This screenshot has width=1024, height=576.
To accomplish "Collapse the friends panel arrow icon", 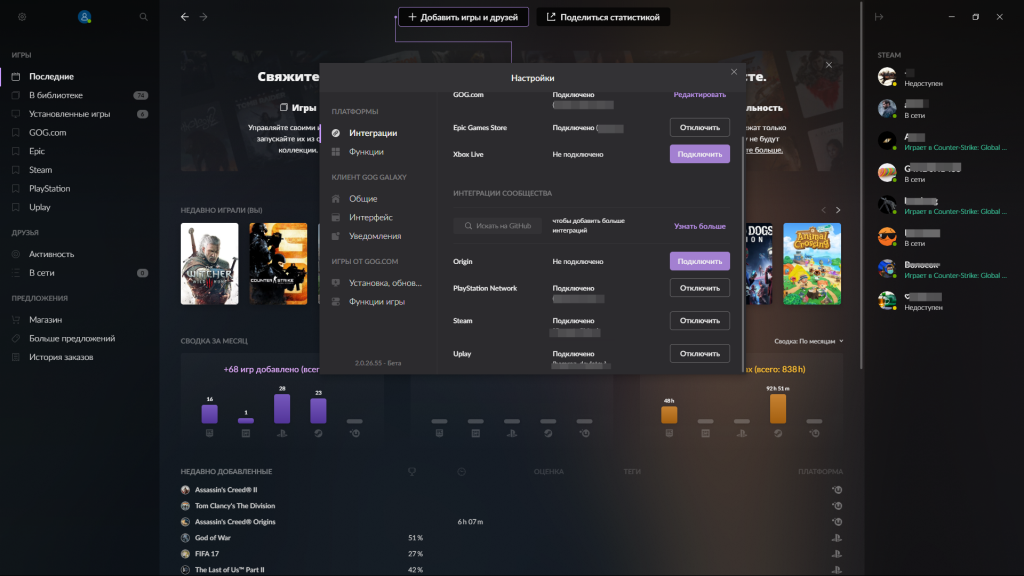I will pos(879,17).
